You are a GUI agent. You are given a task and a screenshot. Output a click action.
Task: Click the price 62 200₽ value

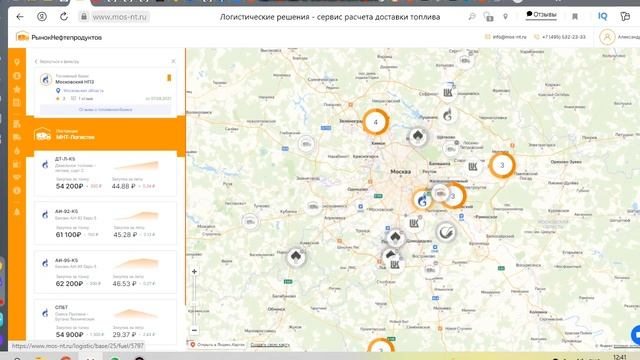[69, 284]
